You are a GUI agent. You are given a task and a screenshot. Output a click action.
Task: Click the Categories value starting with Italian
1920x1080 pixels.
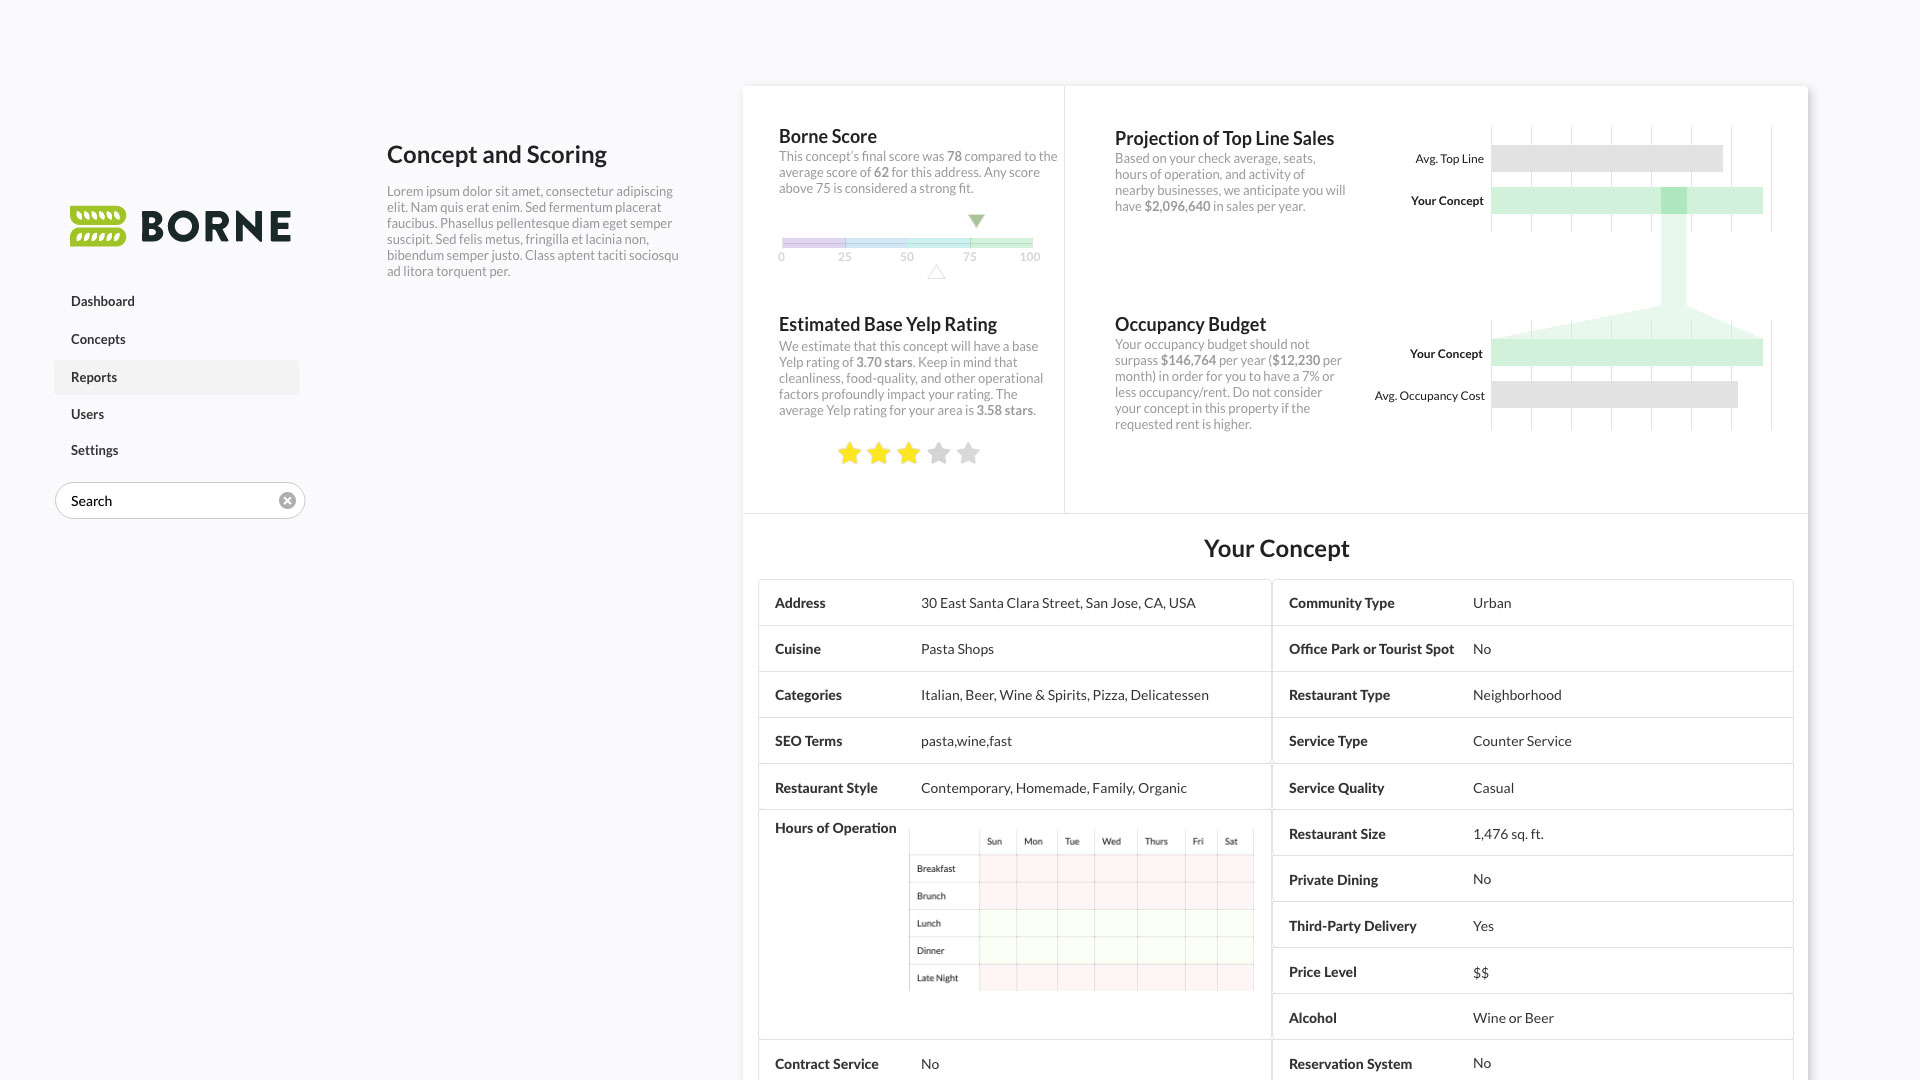click(x=1064, y=695)
